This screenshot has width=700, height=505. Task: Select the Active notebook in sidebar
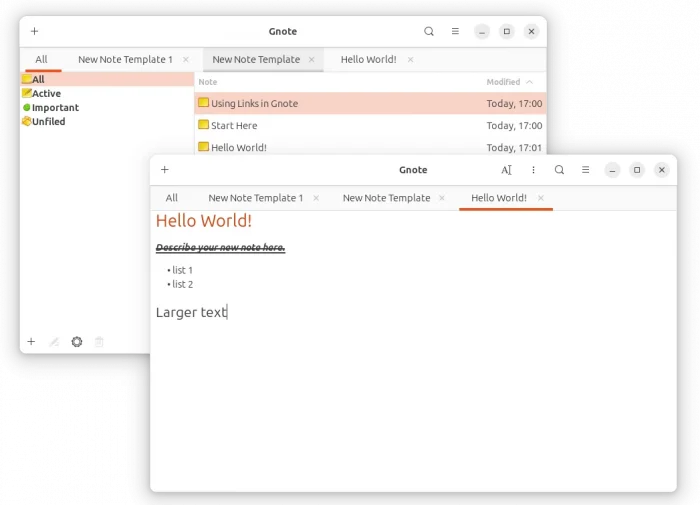pos(46,94)
